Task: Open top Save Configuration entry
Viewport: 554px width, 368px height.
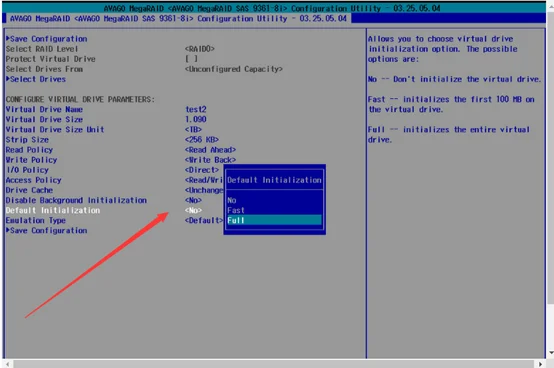Action: [x=47, y=39]
